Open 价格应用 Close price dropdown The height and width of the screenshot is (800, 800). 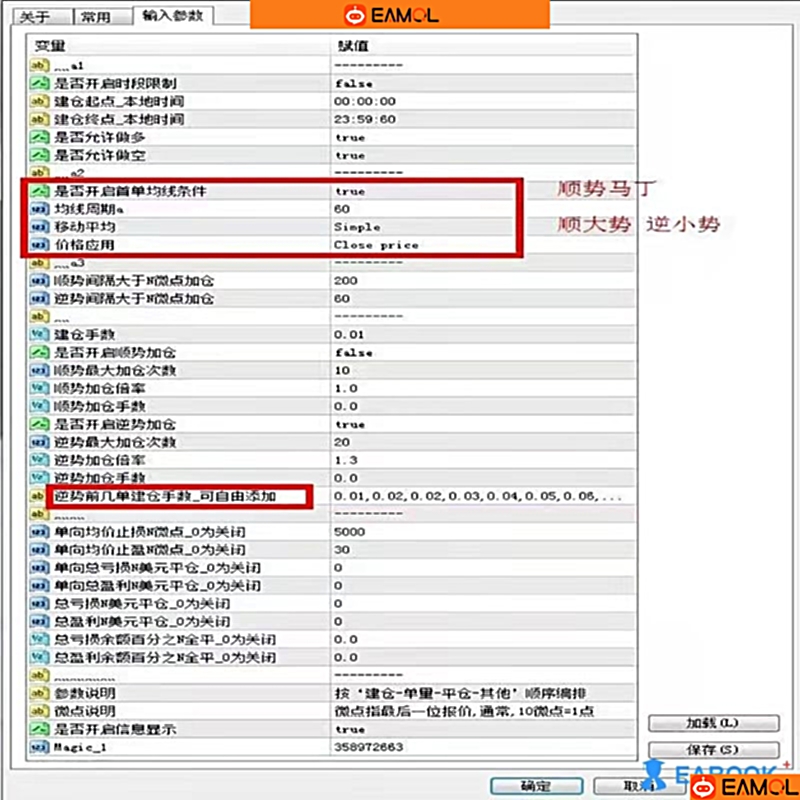[376, 245]
